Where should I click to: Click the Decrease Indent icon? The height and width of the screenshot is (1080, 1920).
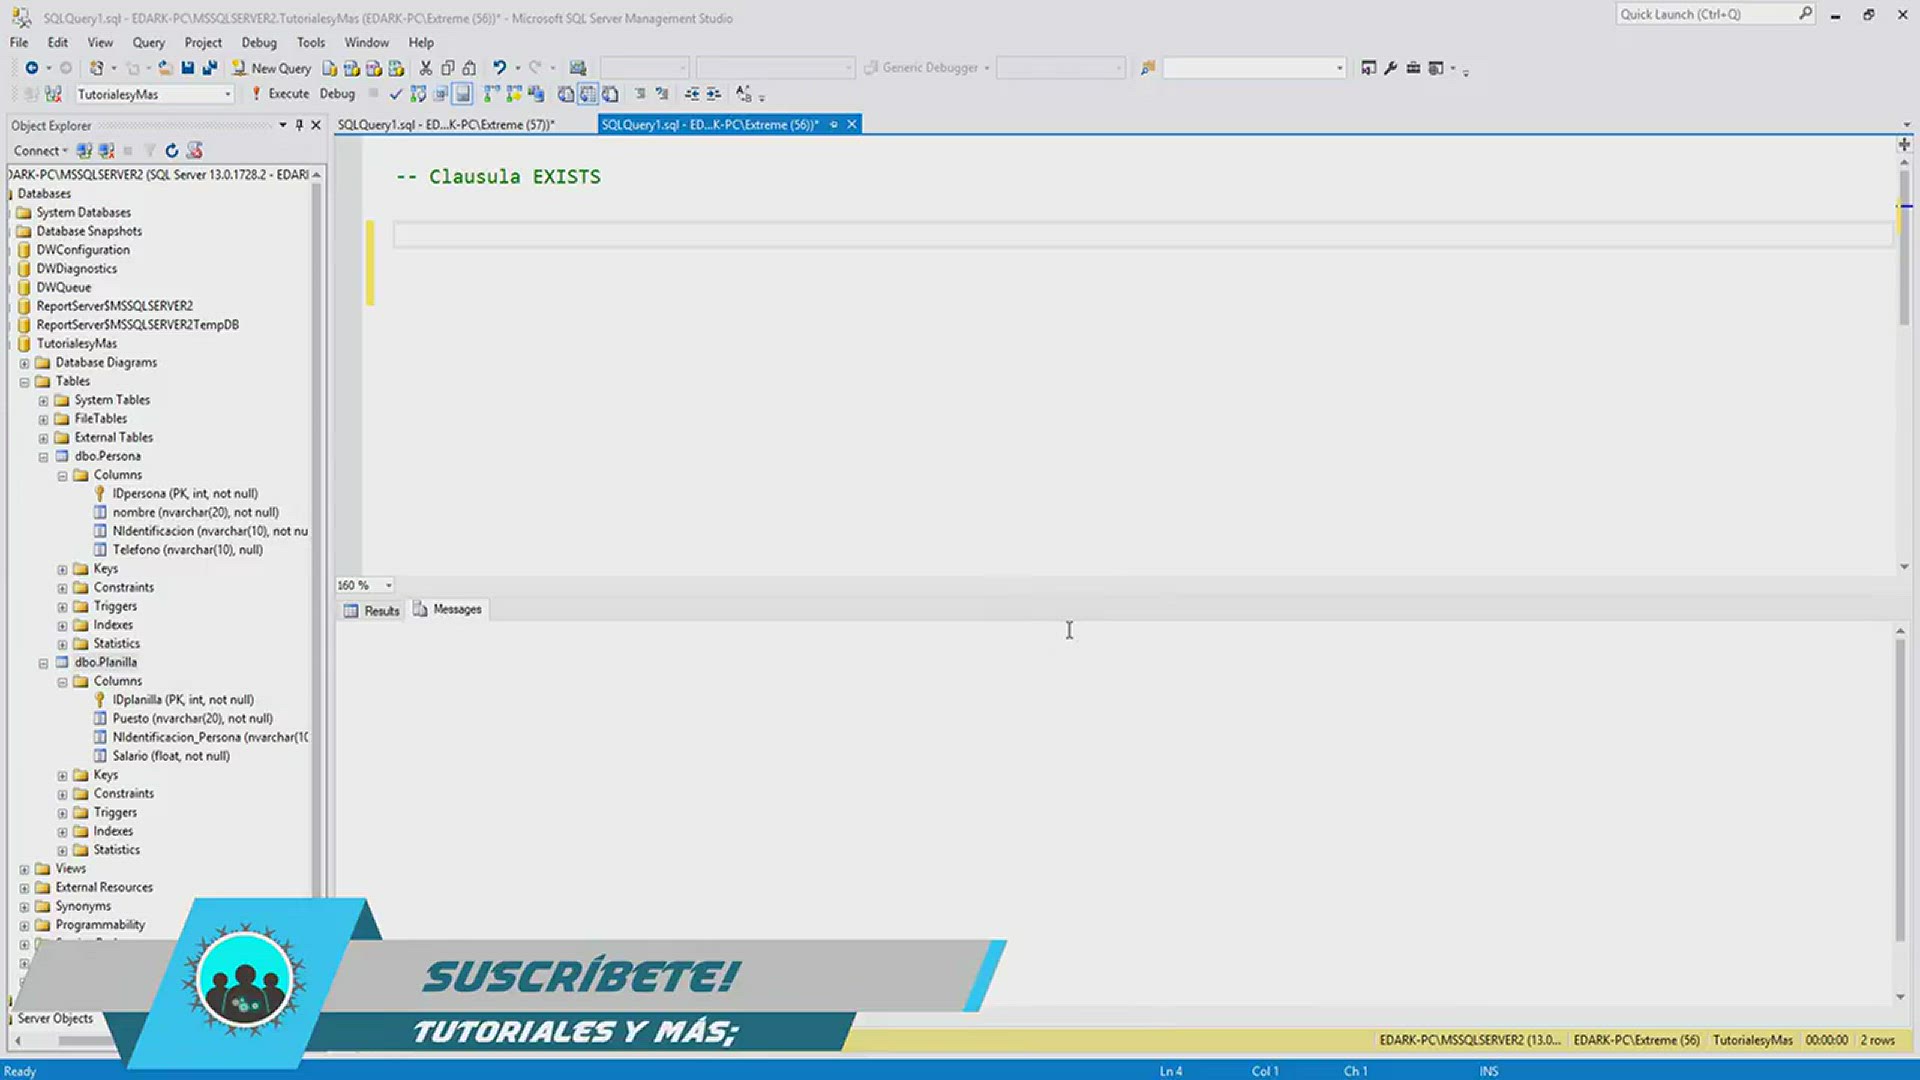(x=692, y=94)
